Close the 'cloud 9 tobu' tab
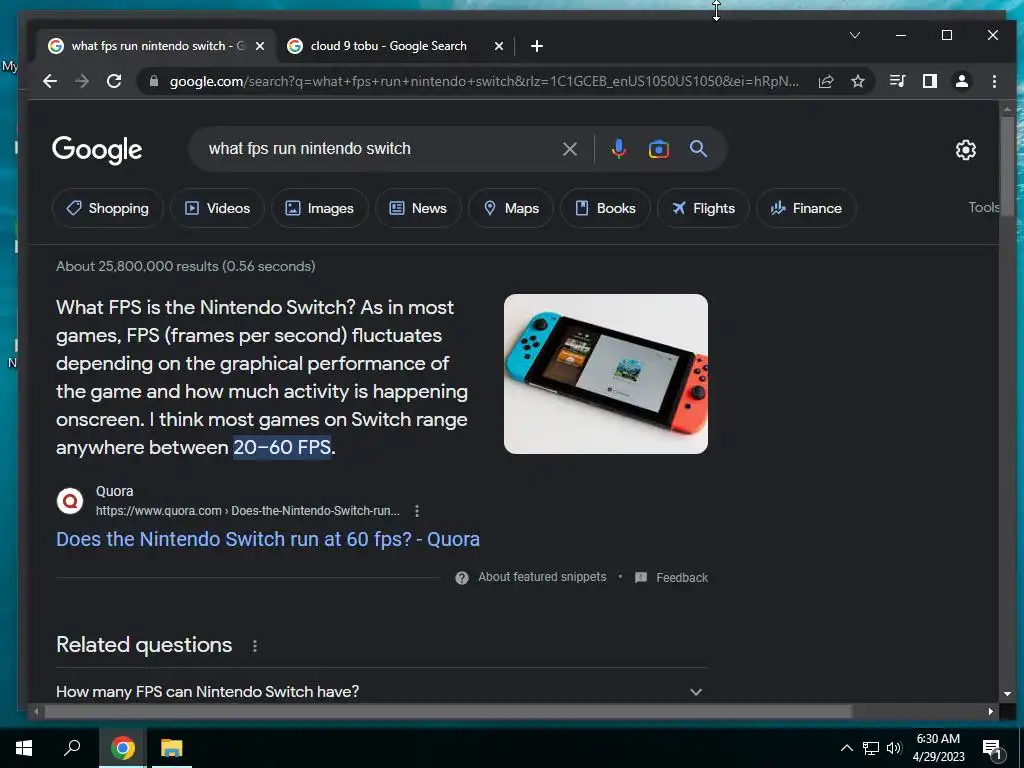Viewport: 1024px width, 768px height. tap(499, 46)
